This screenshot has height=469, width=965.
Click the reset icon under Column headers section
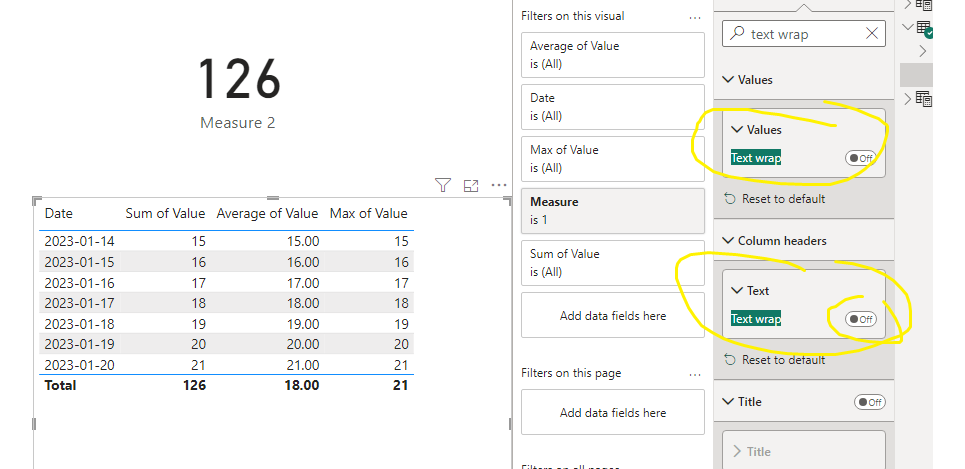pyautogui.click(x=730, y=359)
